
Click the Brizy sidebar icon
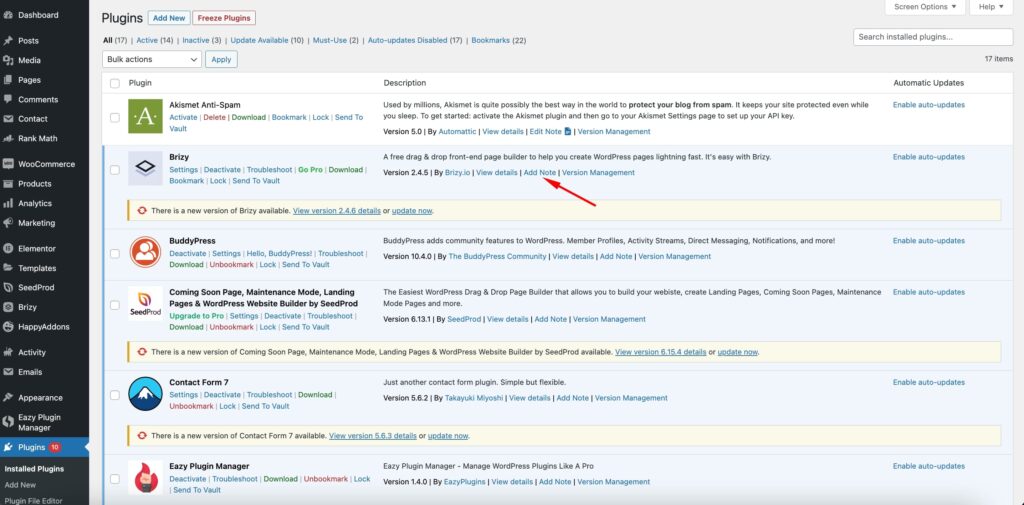(8, 307)
